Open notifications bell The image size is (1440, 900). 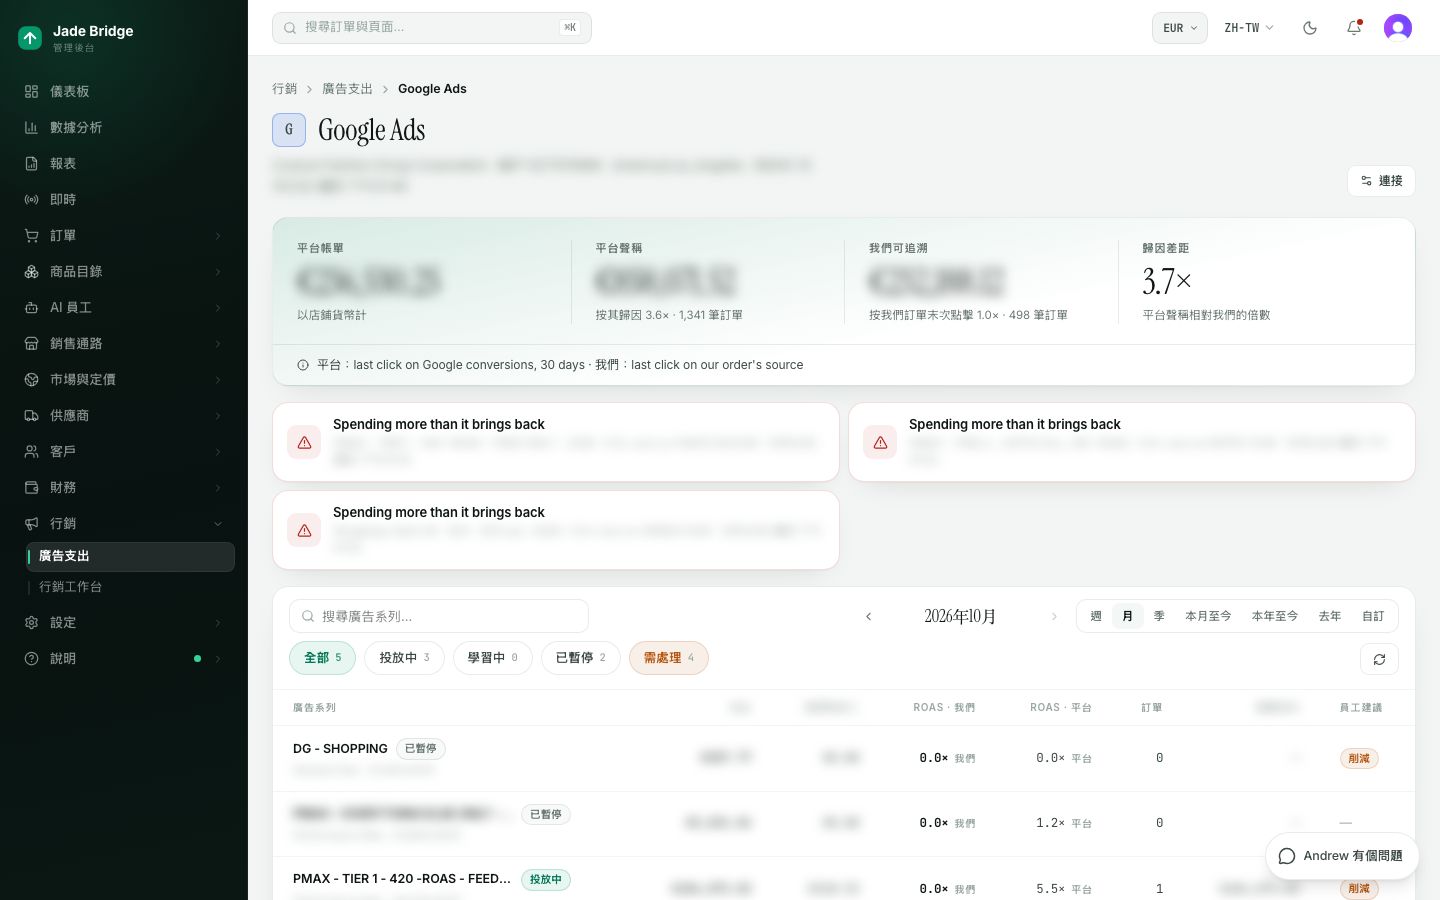coord(1354,28)
